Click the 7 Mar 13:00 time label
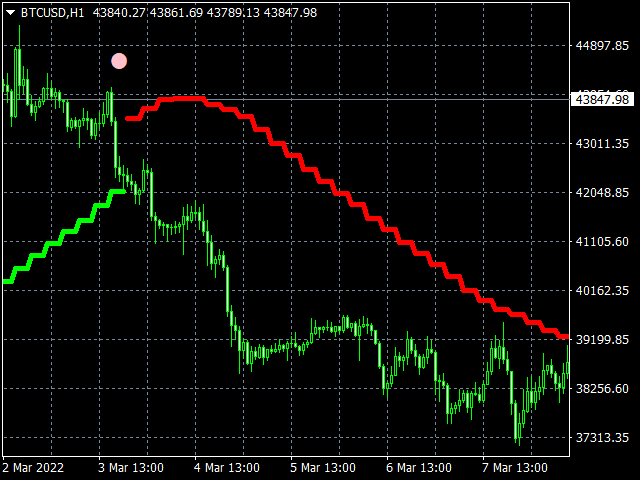Viewport: 640px width, 480px height. [x=515, y=467]
